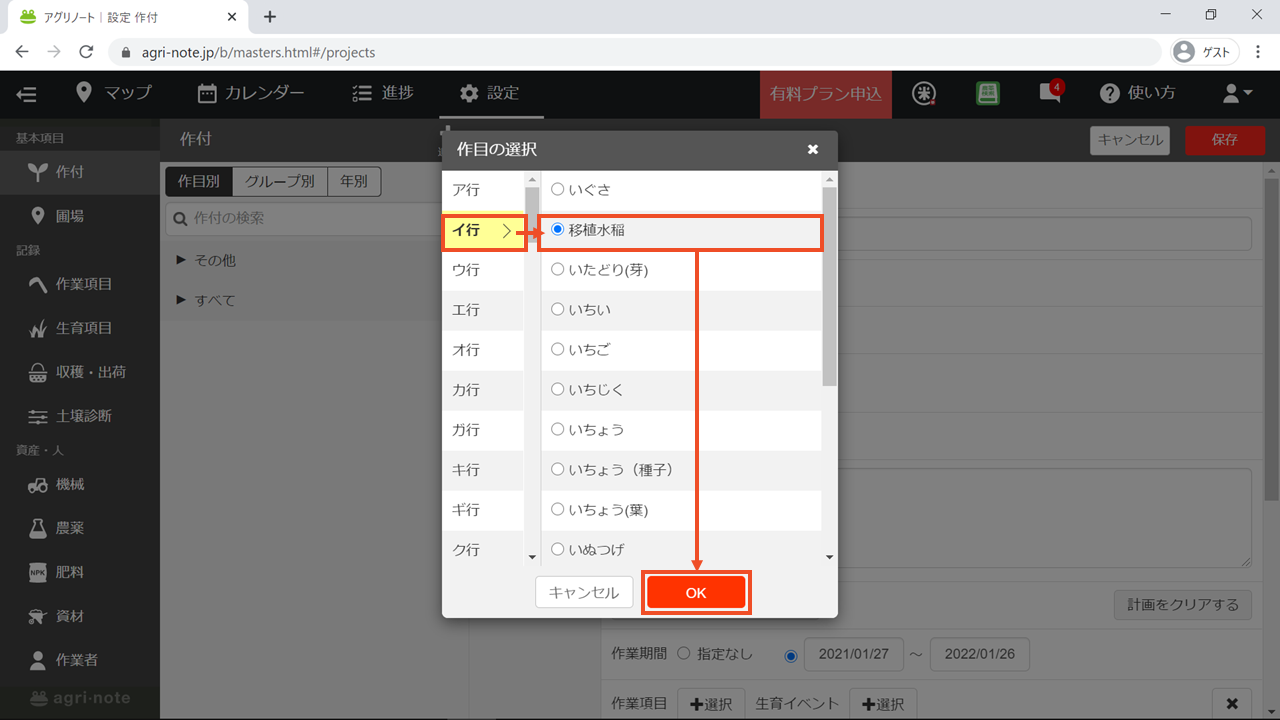Choose the いちい radio button
Image resolution: width=1280 pixels, height=720 pixels.
[558, 309]
